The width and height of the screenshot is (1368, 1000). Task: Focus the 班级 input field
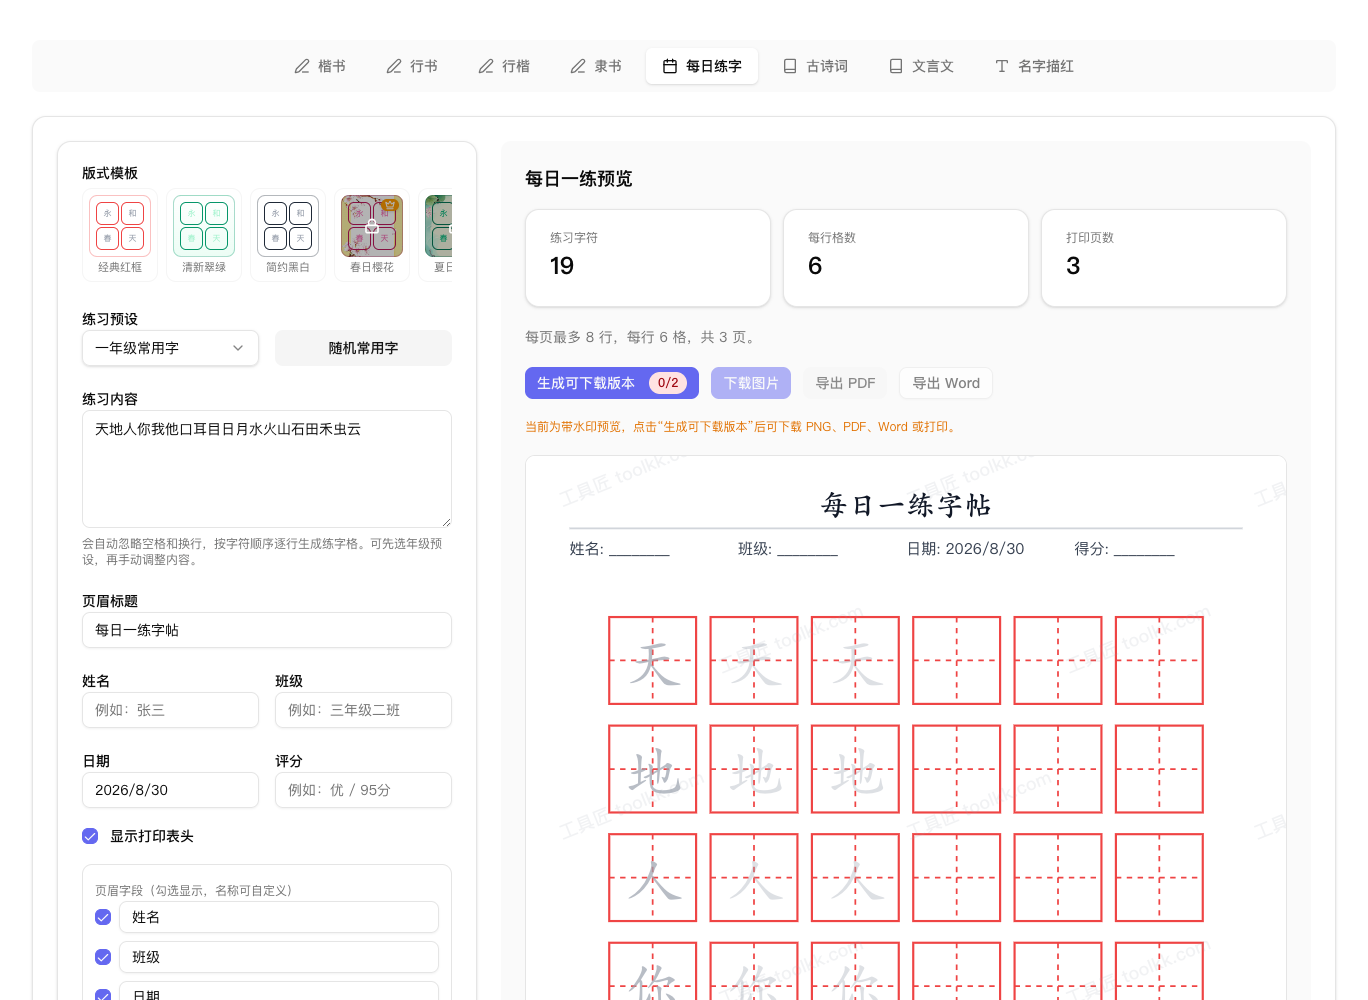click(x=363, y=710)
